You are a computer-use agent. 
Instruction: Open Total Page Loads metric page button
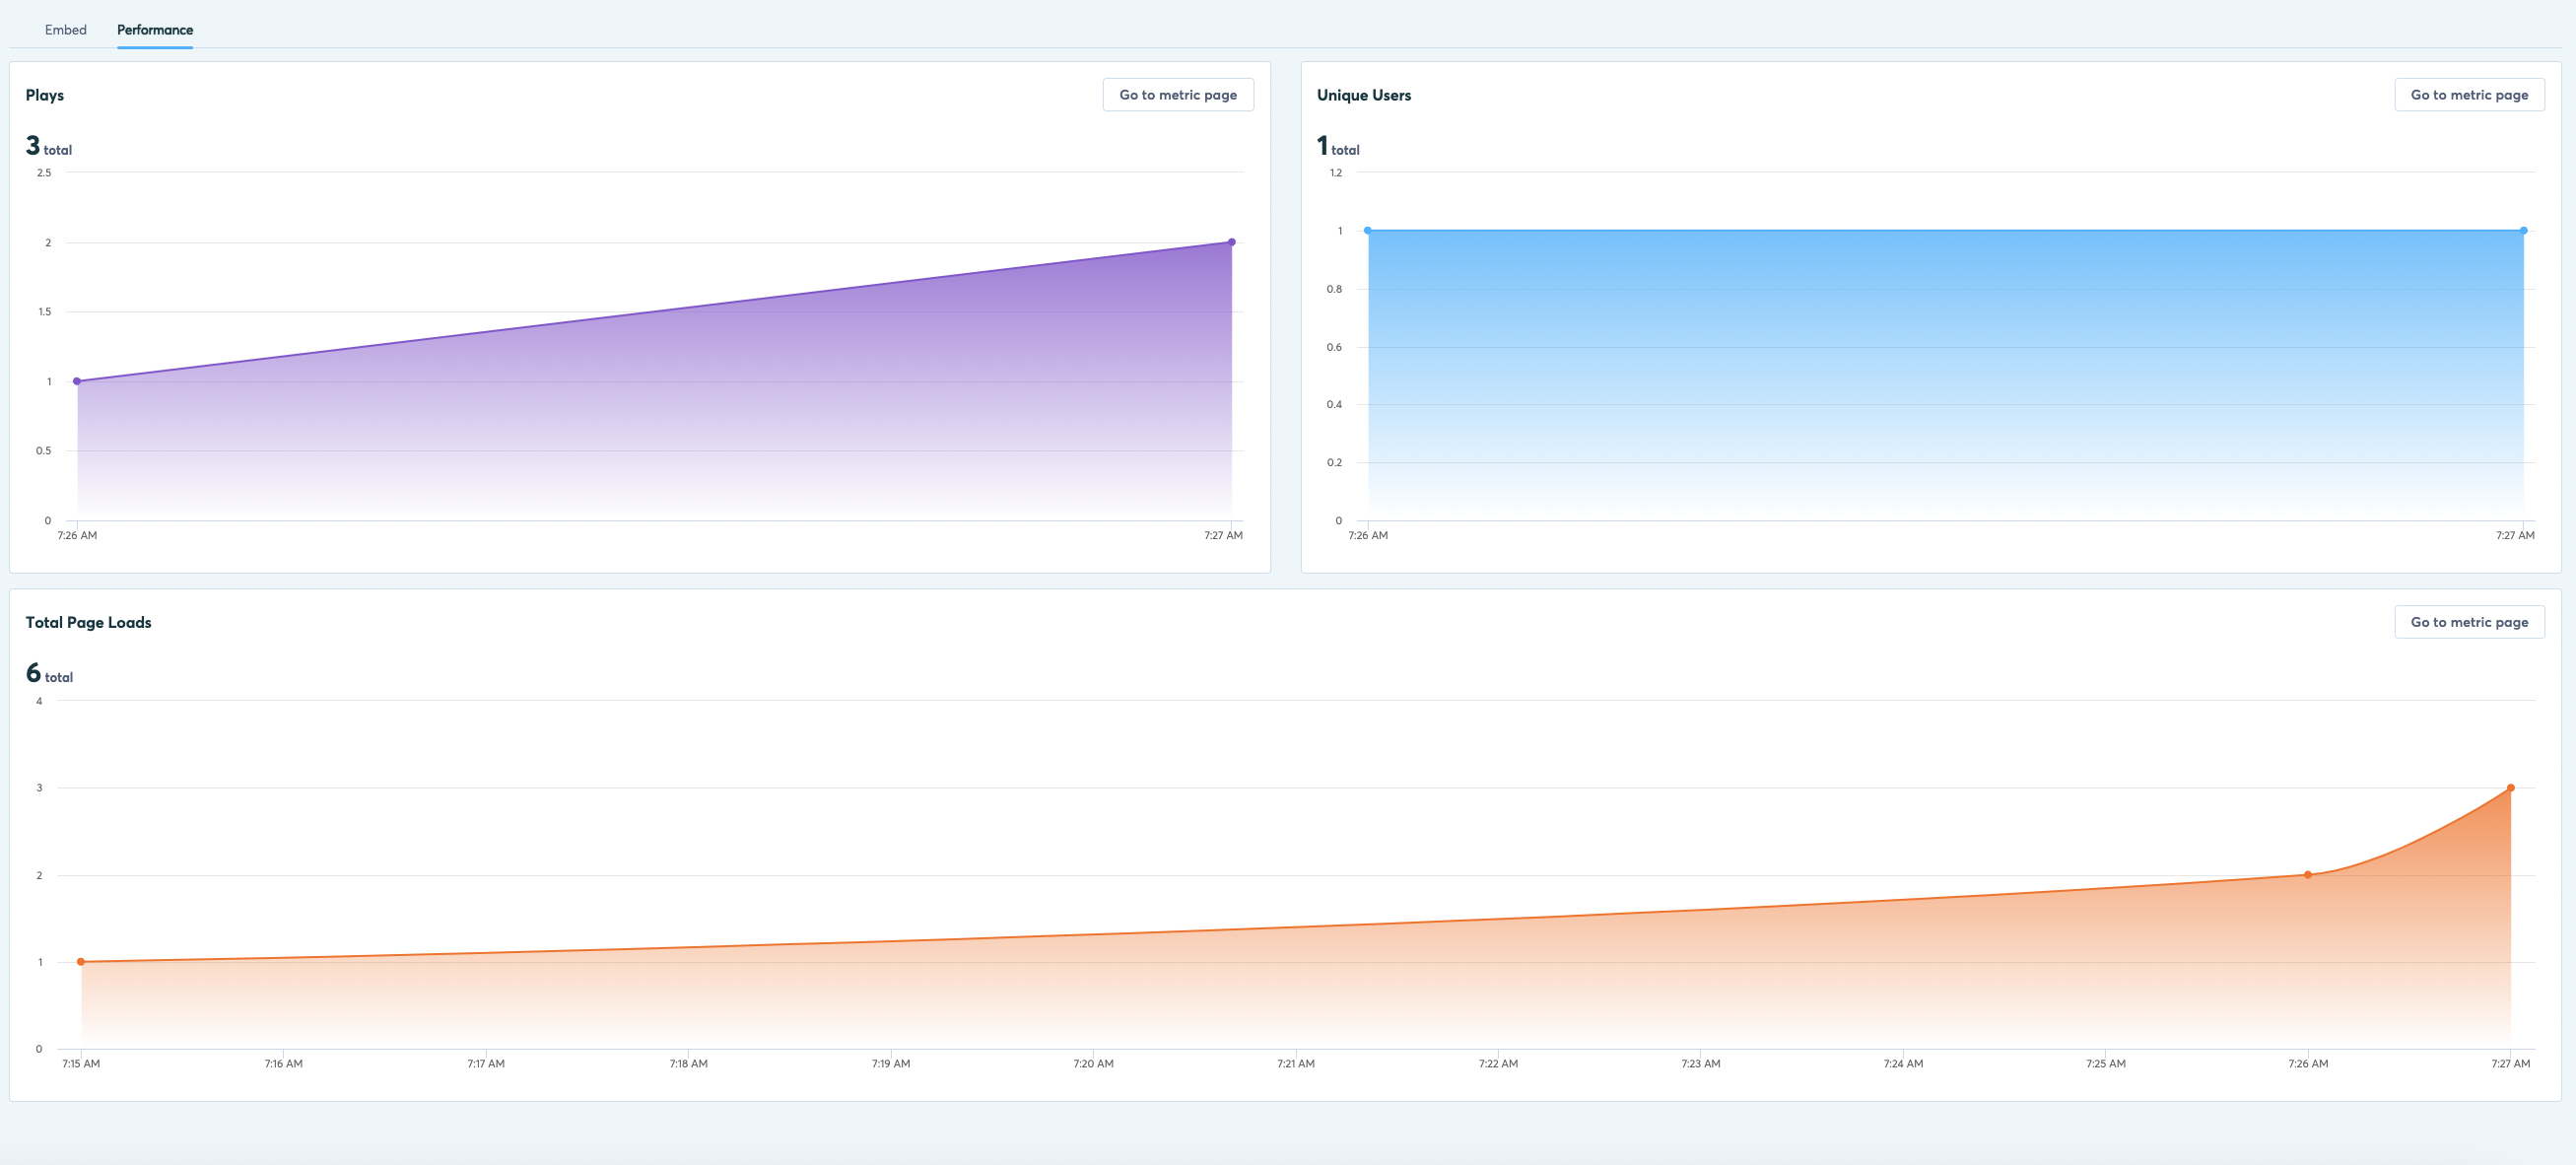click(2468, 622)
